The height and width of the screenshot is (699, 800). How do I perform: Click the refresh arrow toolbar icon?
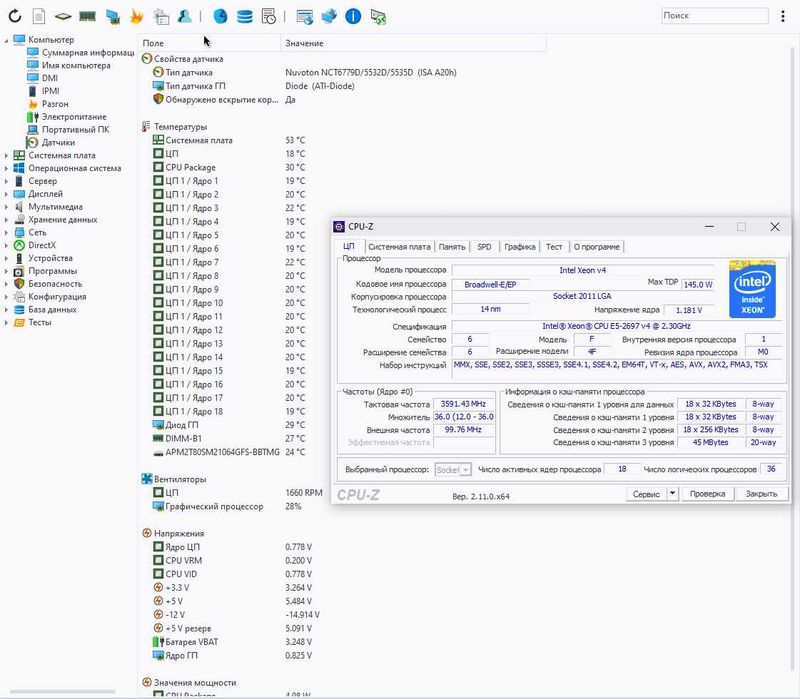[x=15, y=16]
